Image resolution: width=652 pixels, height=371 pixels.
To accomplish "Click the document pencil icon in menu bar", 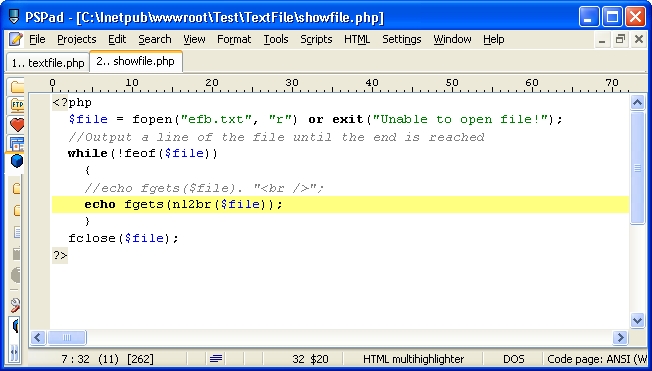I will [x=15, y=40].
